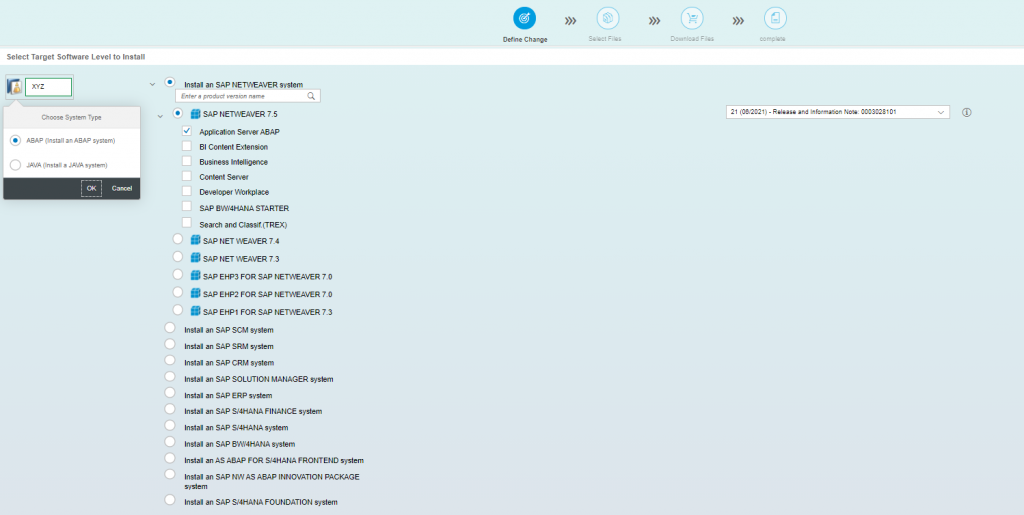Select Install an SAP CRM system radio

click(170, 360)
